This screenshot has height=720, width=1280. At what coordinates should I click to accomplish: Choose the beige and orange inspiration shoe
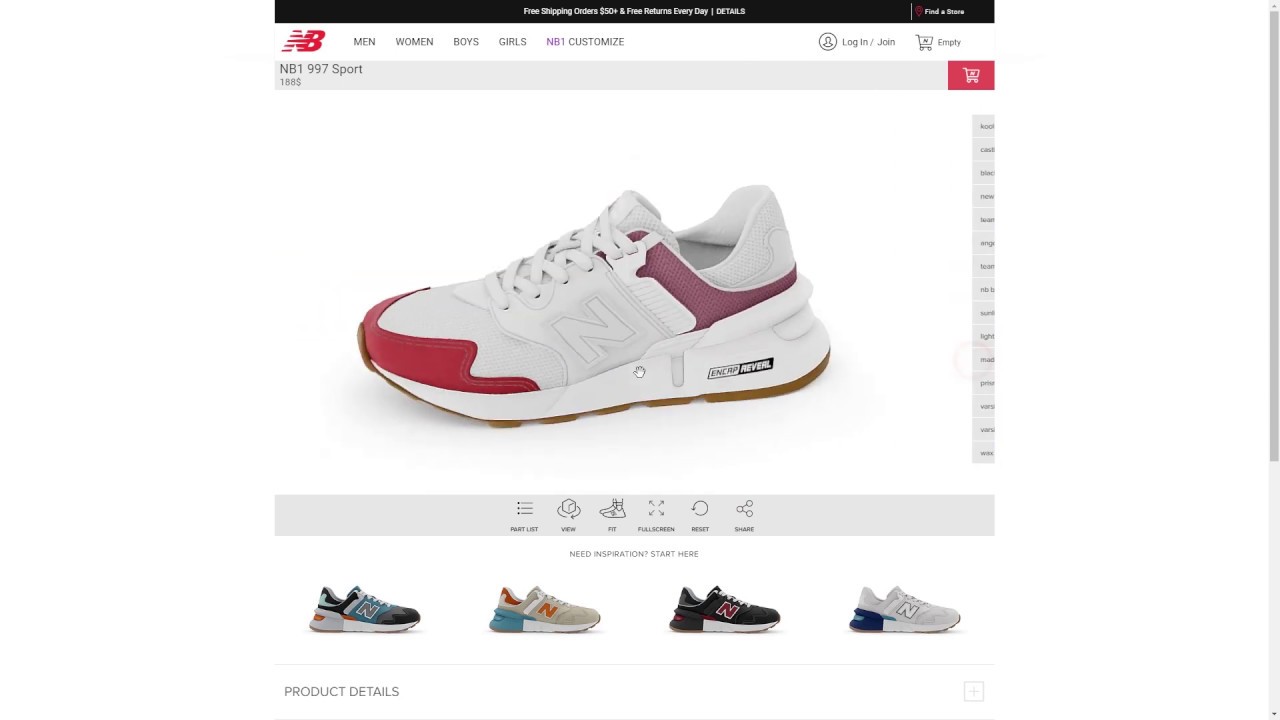[545, 609]
